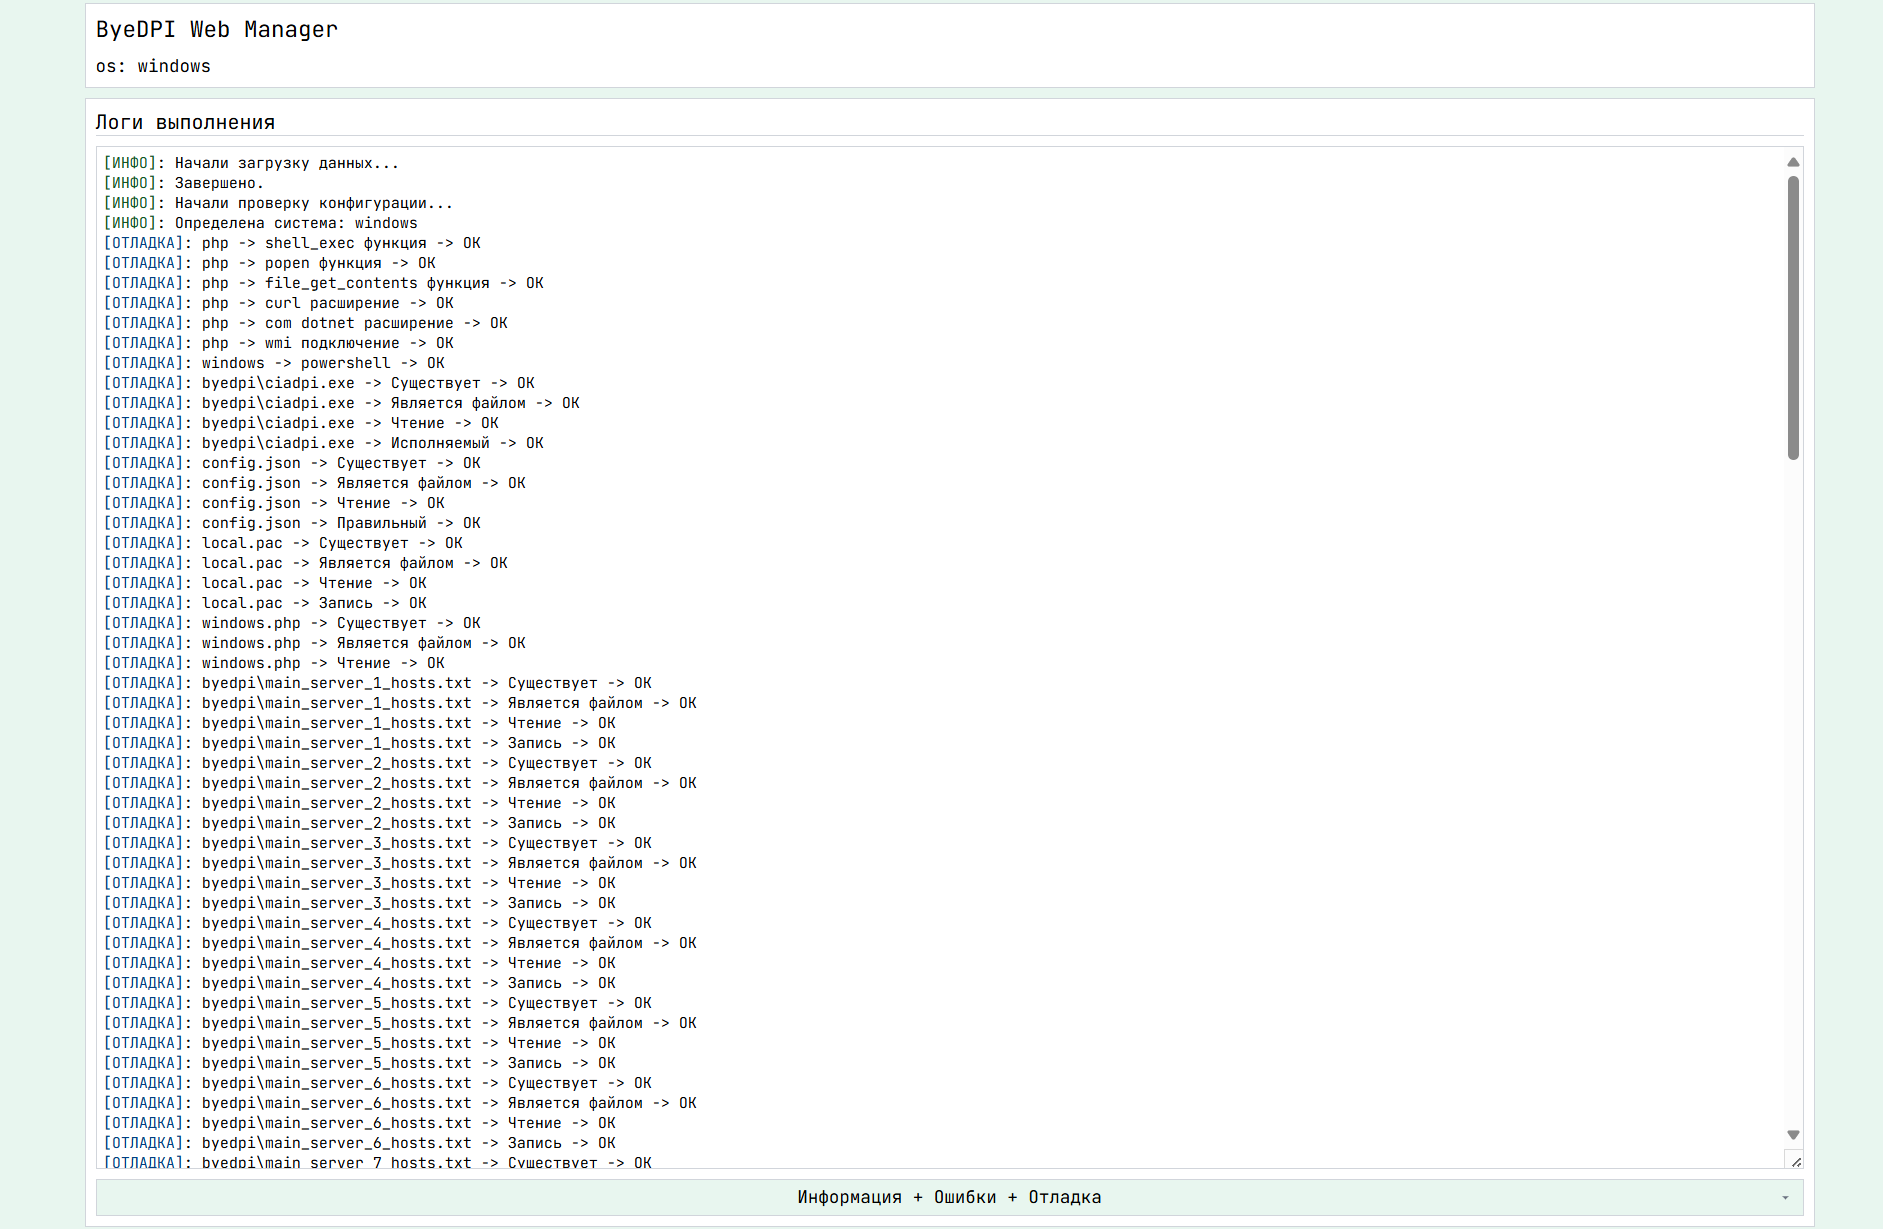The width and height of the screenshot is (1883, 1229).
Task: Click log line 'Завершено.'
Action: click(x=184, y=183)
